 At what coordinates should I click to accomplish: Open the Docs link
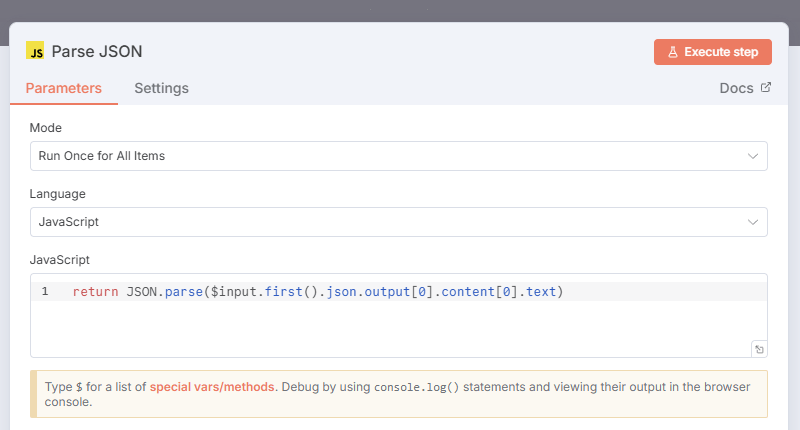pyautogui.click(x=736, y=88)
